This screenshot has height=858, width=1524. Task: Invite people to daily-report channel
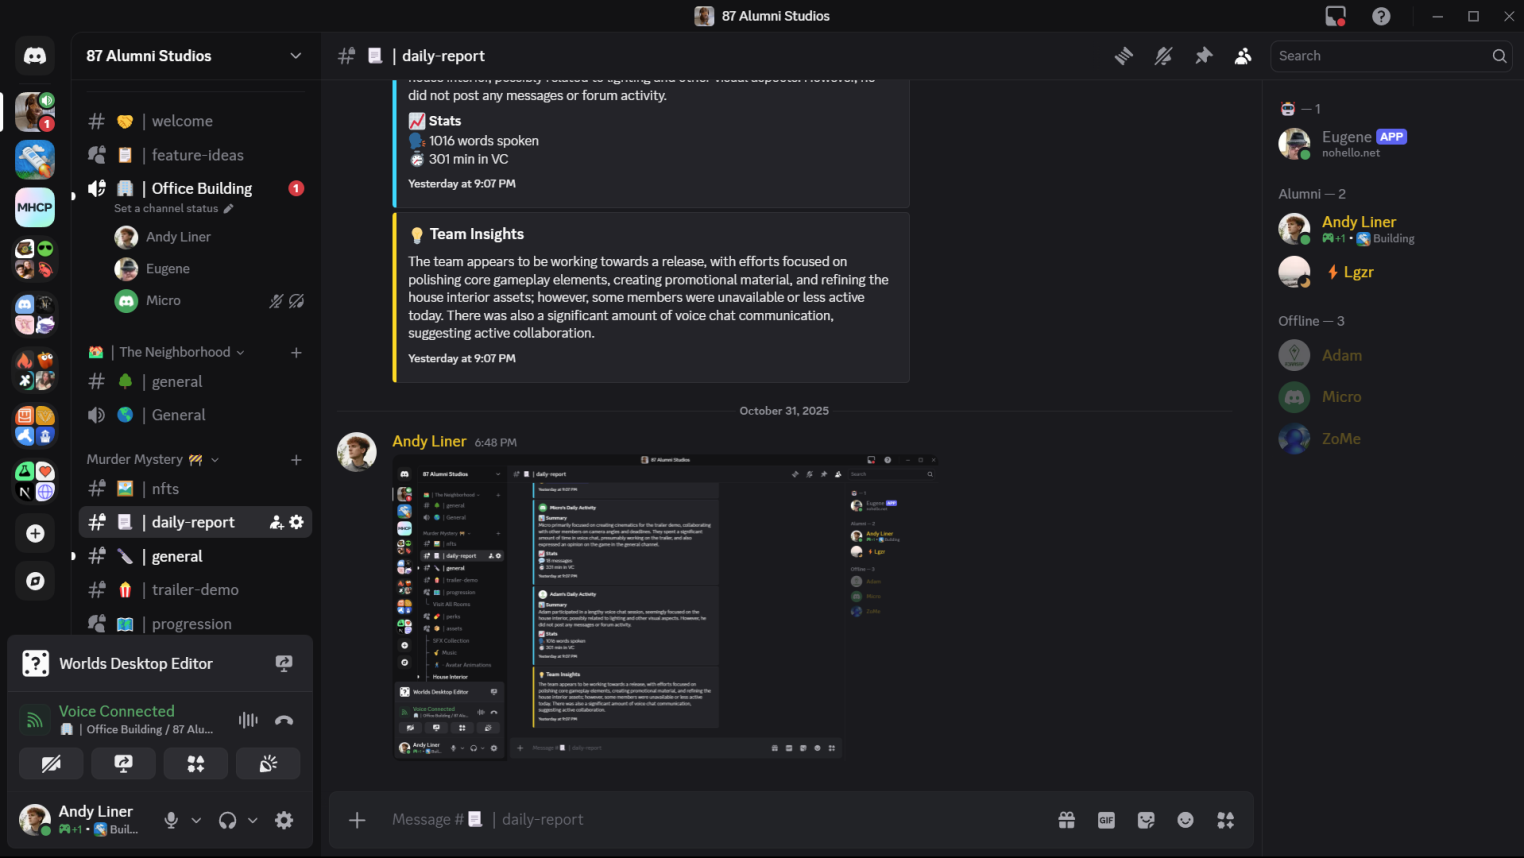276,522
